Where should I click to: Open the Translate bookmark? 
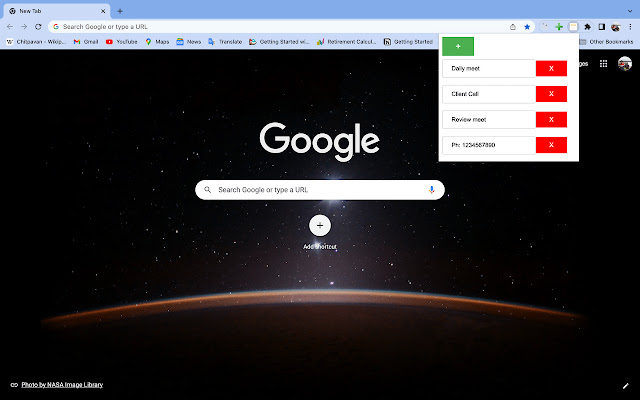click(x=225, y=42)
